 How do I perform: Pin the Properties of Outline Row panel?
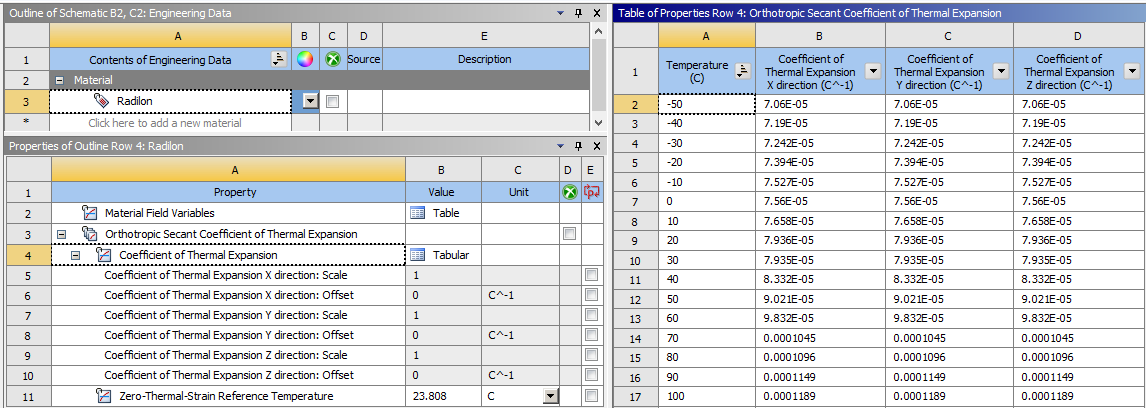click(578, 146)
